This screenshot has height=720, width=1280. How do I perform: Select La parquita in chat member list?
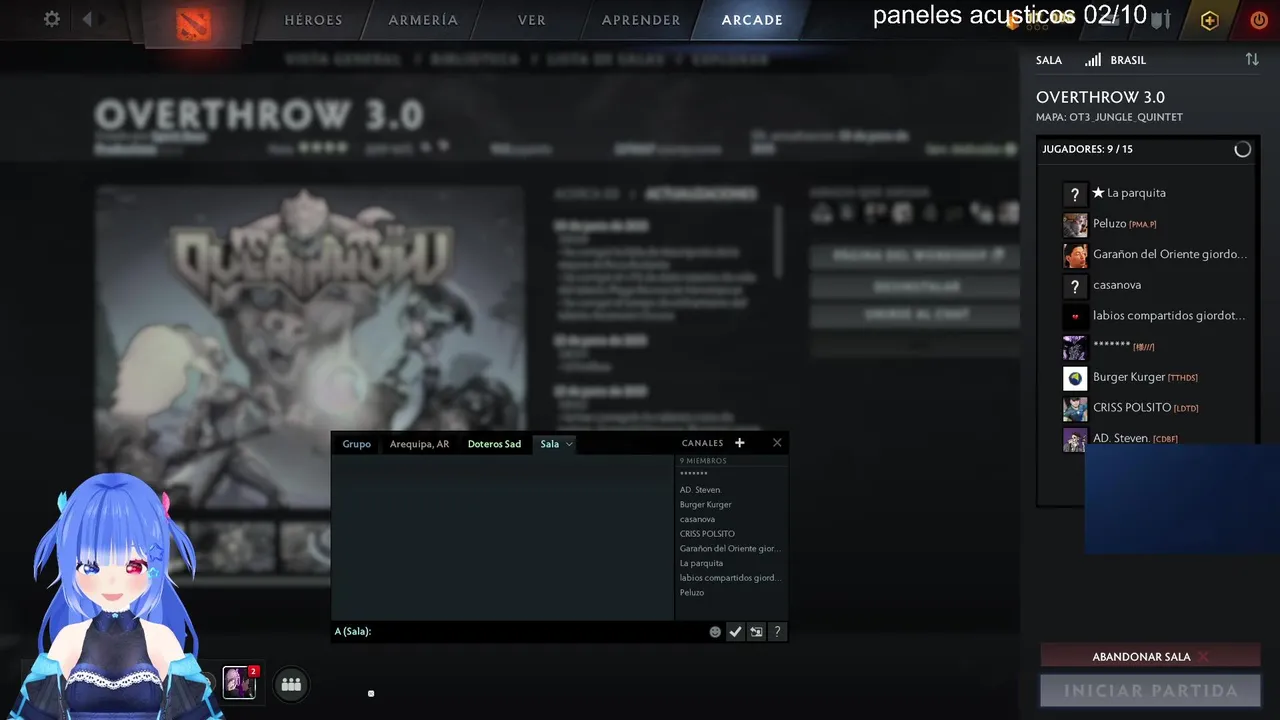701,563
